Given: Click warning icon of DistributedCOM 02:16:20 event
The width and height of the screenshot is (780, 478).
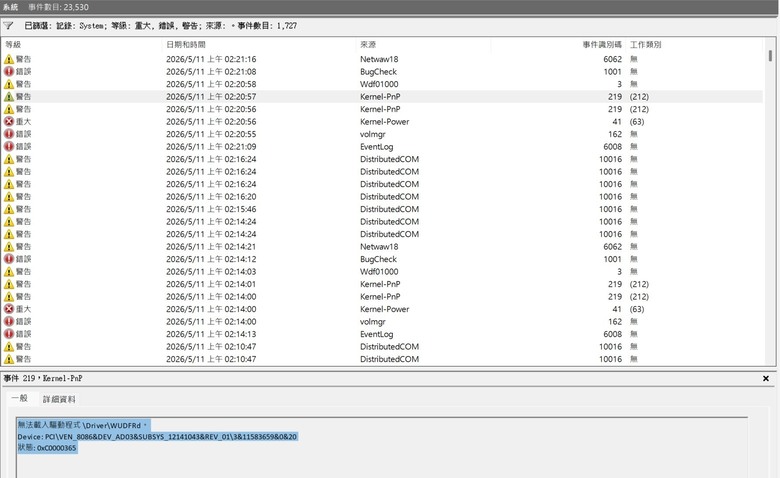Looking at the screenshot, I should pyautogui.click(x=9, y=196).
